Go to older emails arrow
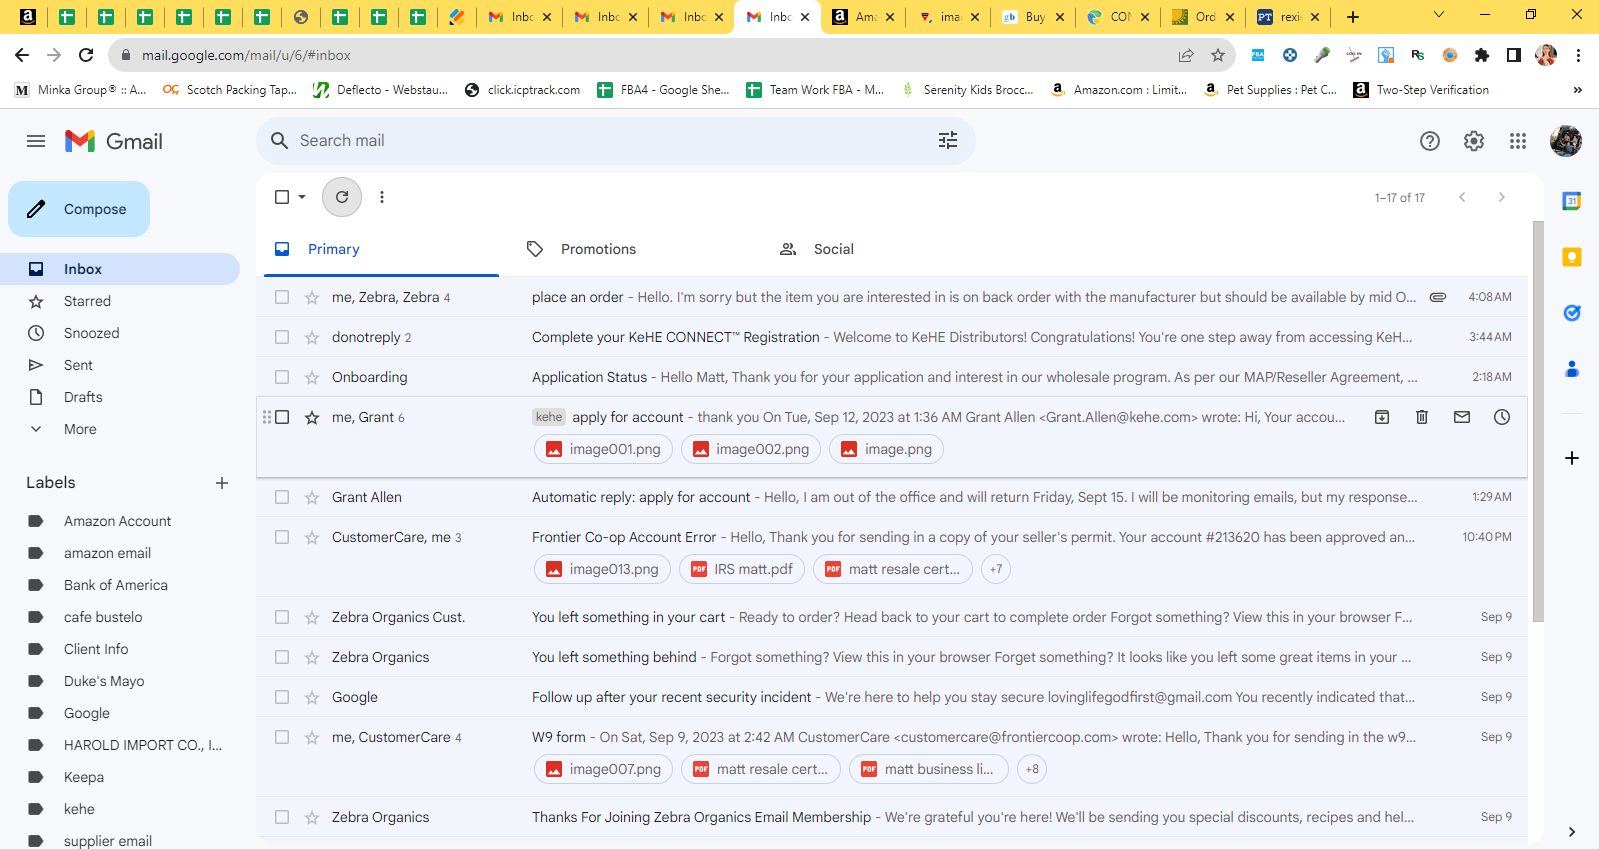The height and width of the screenshot is (849, 1599). [x=1501, y=197]
